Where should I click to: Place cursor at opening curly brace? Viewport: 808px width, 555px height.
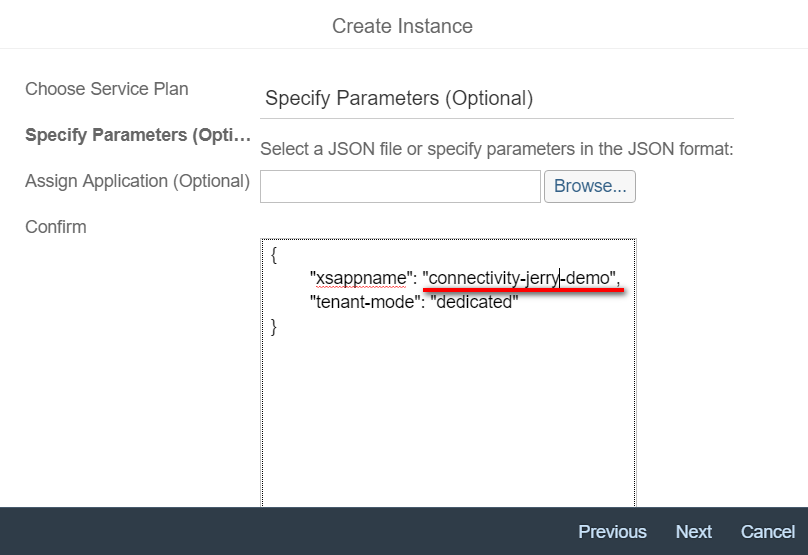[274, 256]
